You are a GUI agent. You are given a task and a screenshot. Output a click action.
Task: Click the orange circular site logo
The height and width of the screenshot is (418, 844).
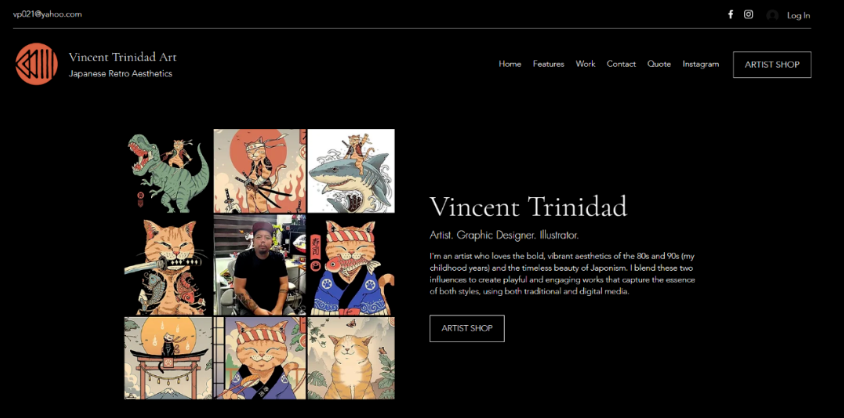tap(37, 64)
